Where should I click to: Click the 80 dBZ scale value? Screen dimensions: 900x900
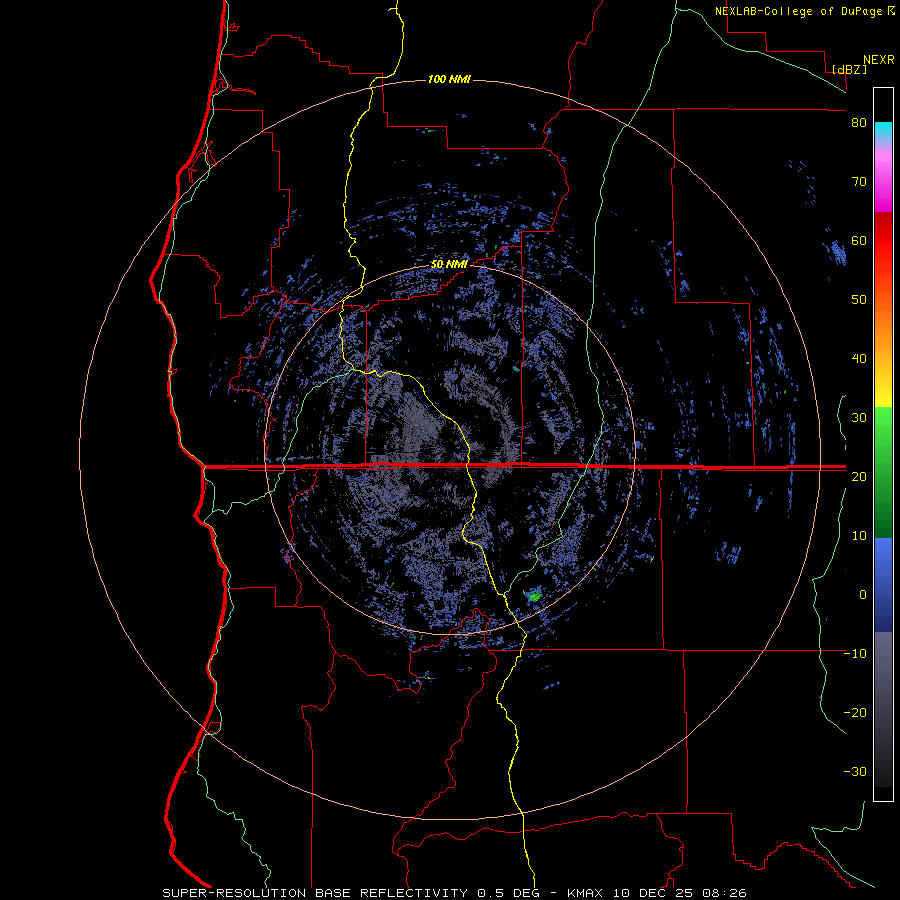tap(859, 123)
